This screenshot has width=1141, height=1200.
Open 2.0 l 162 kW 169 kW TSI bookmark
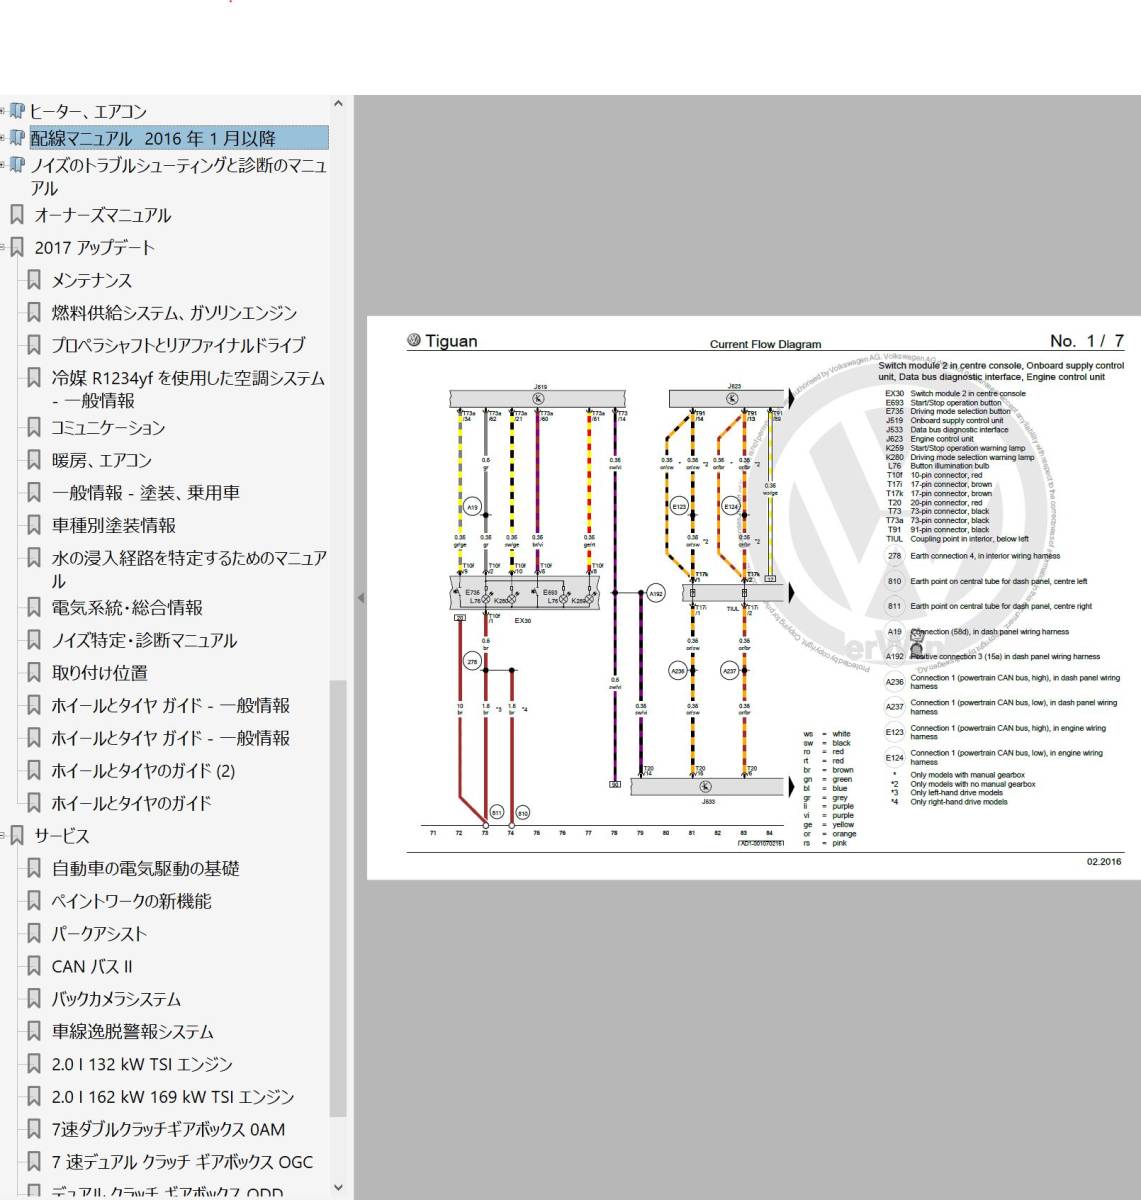click(173, 1097)
